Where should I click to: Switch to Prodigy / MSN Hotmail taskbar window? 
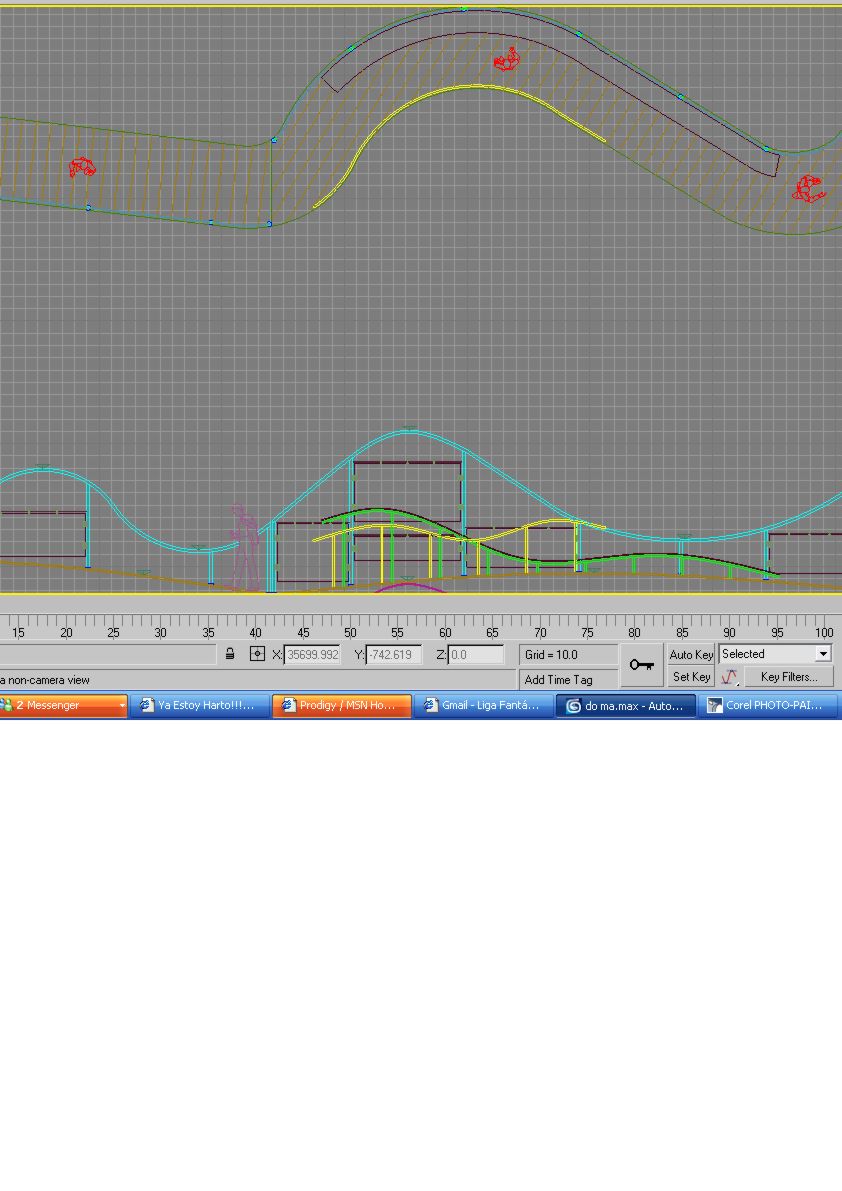pos(342,706)
